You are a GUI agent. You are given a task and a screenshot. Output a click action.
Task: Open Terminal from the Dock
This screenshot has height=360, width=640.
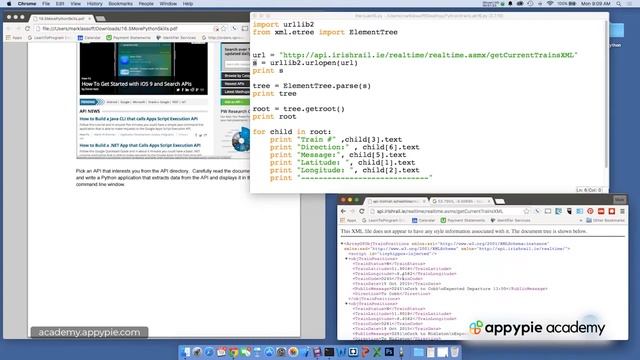coord(329,352)
